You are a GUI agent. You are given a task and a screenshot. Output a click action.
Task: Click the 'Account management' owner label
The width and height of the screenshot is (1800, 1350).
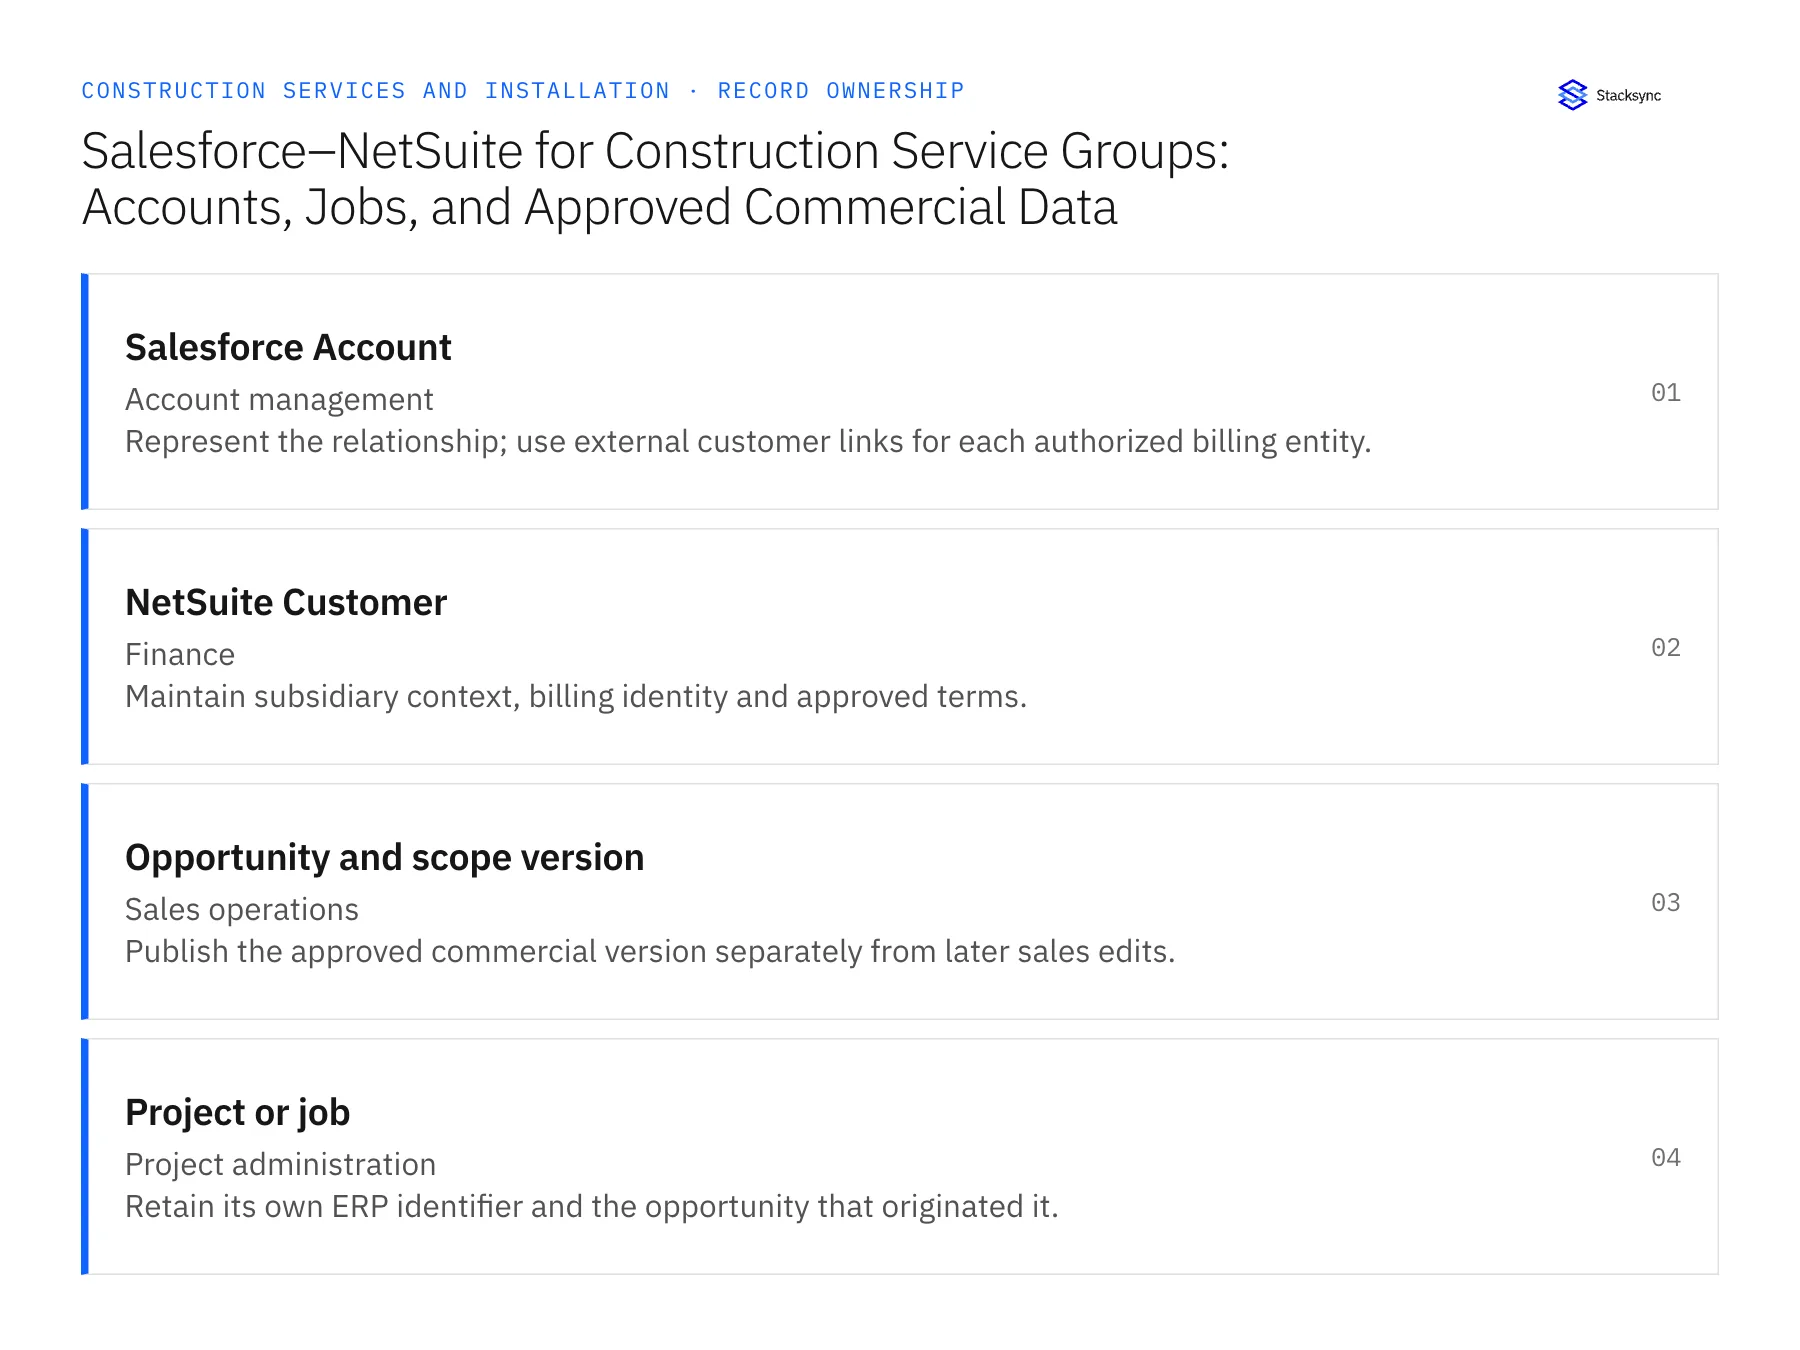pyautogui.click(x=279, y=399)
